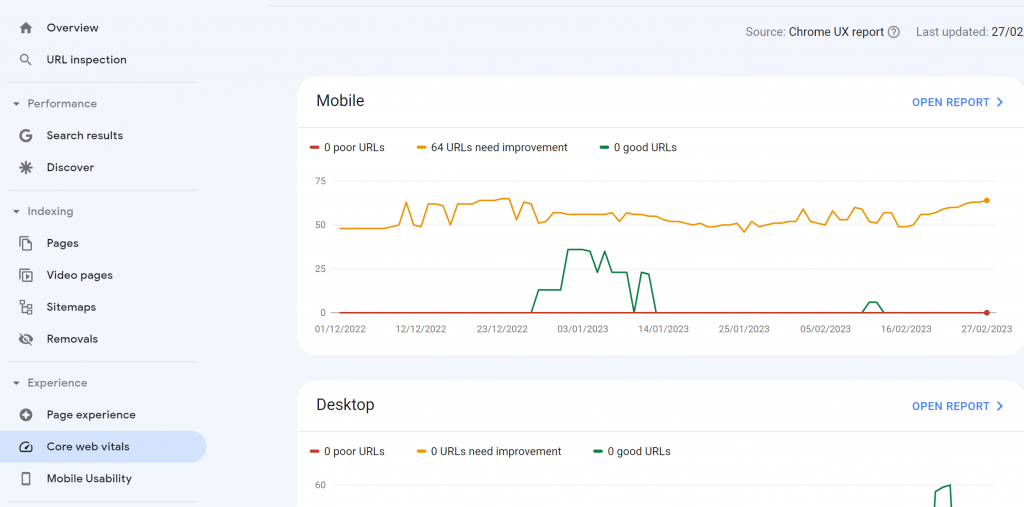Click the Sitemaps tree icon

(x=25, y=307)
